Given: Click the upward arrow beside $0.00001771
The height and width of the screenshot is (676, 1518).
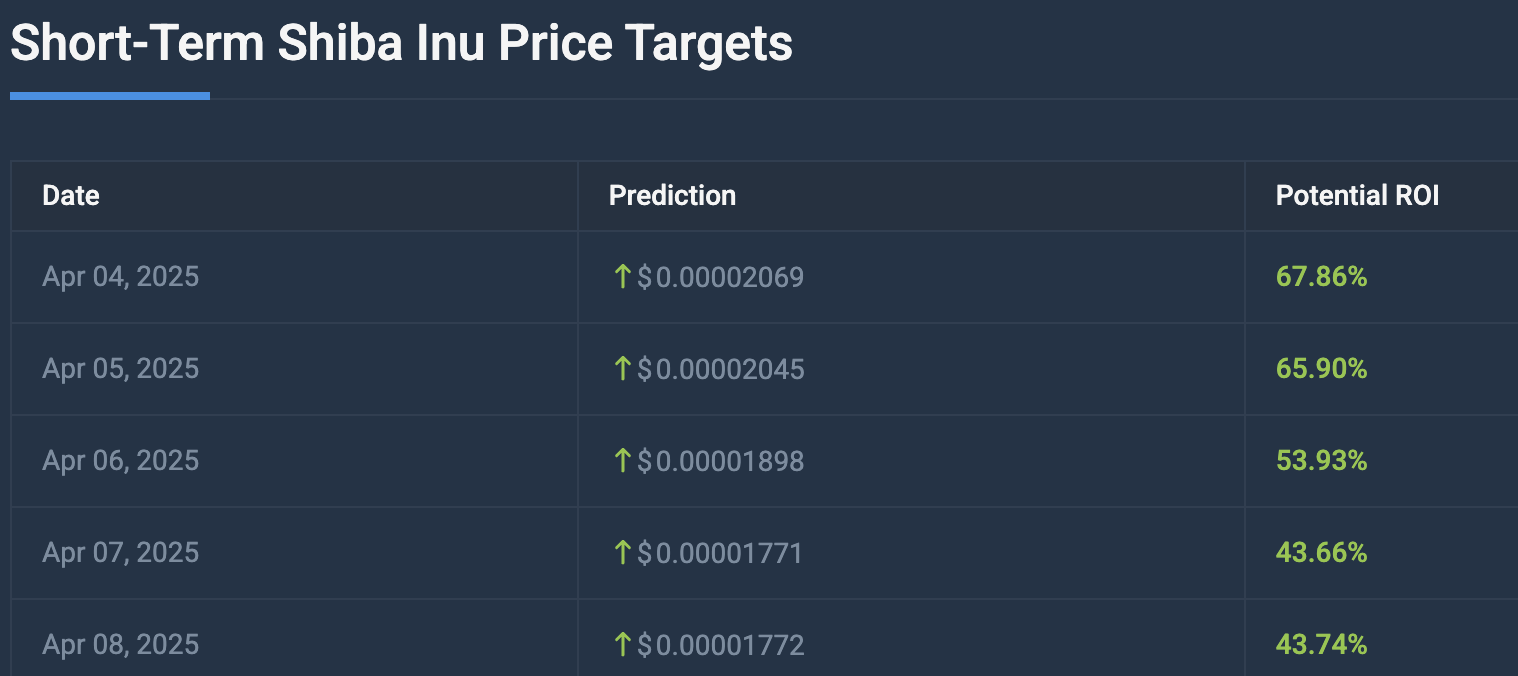Looking at the screenshot, I should click(x=622, y=552).
